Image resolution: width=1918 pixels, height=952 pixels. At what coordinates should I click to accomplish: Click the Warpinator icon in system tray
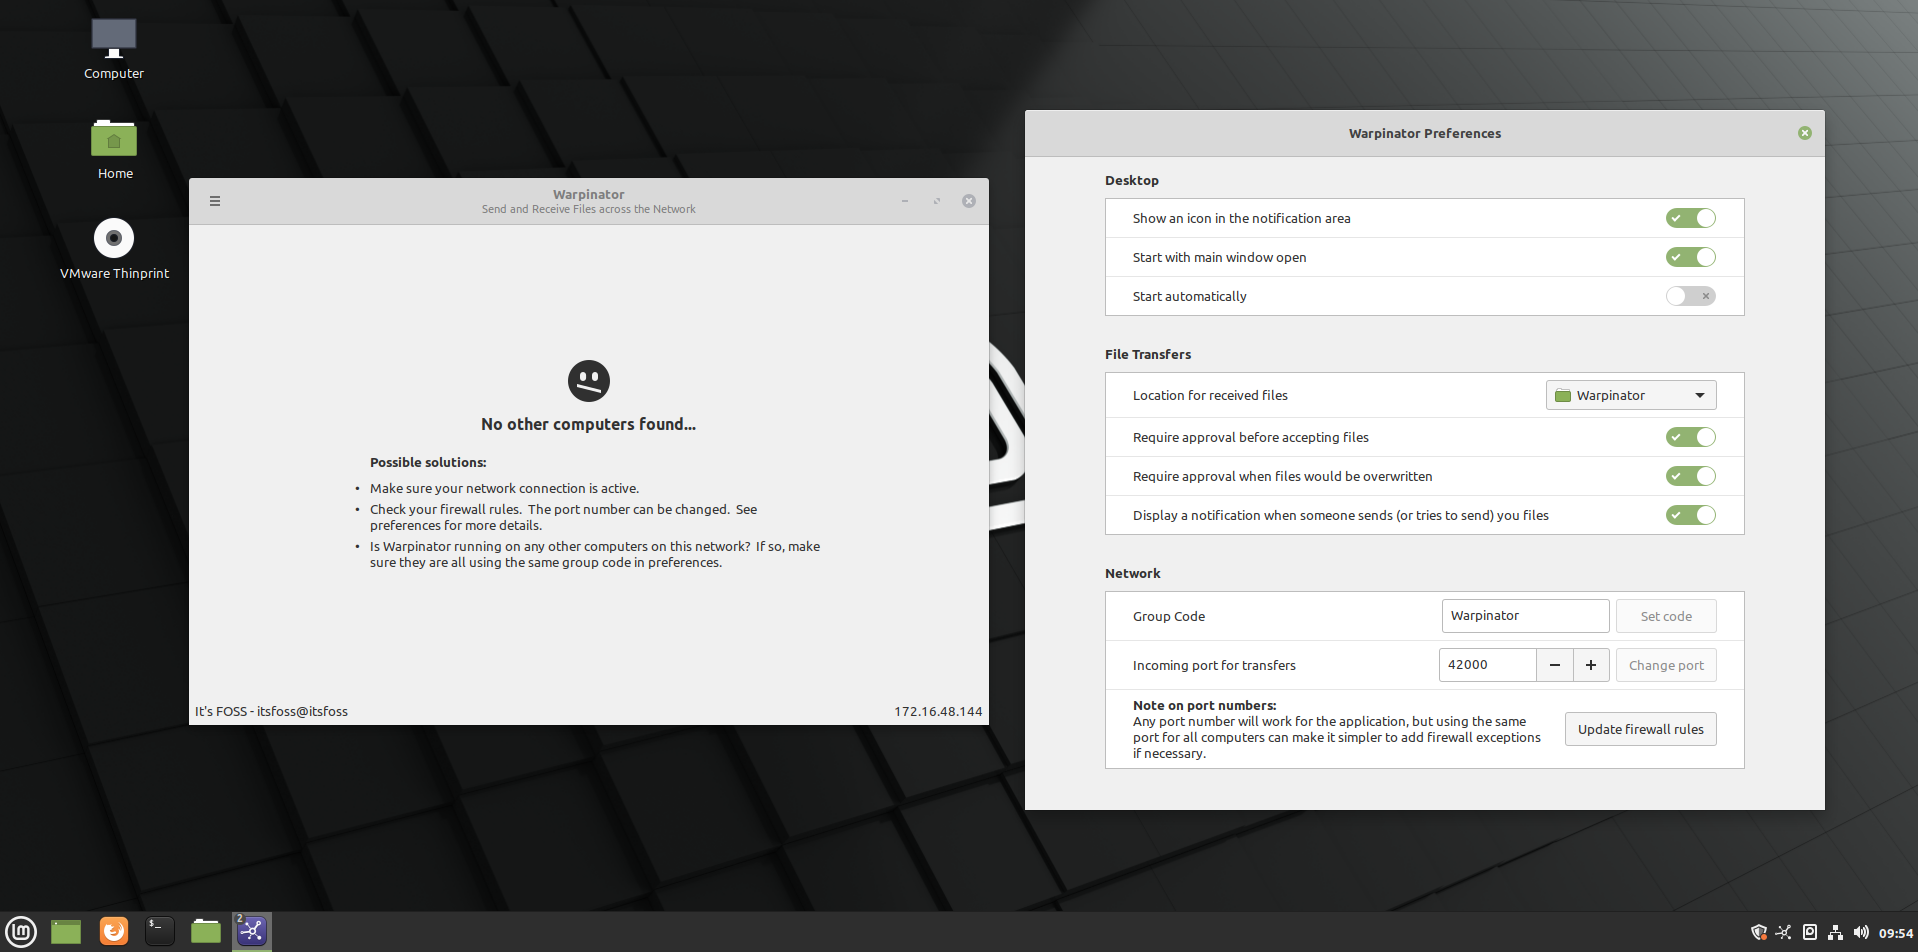[1784, 932]
